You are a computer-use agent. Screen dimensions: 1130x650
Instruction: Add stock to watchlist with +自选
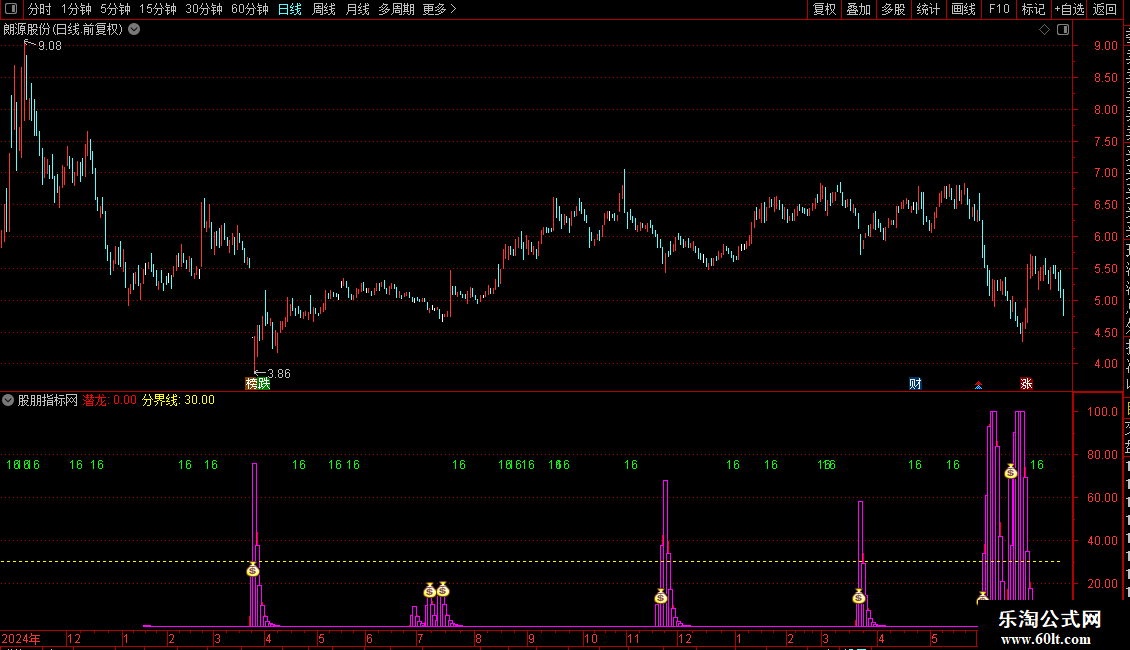point(1069,9)
